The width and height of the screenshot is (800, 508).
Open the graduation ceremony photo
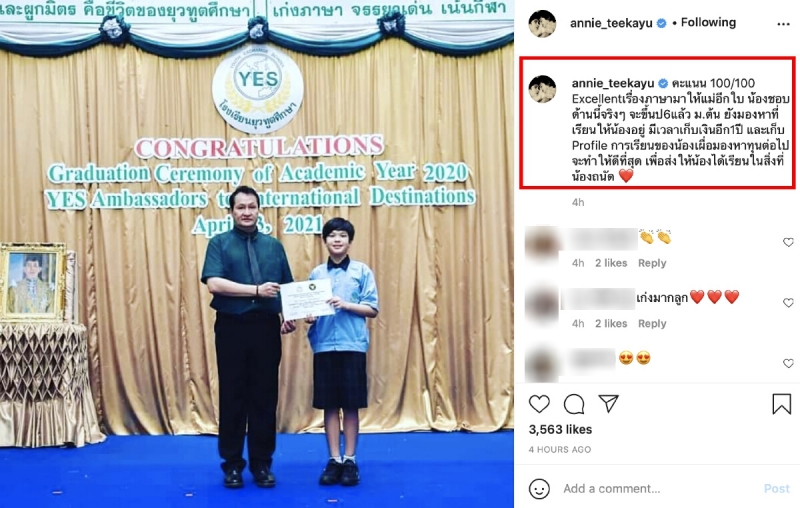257,254
